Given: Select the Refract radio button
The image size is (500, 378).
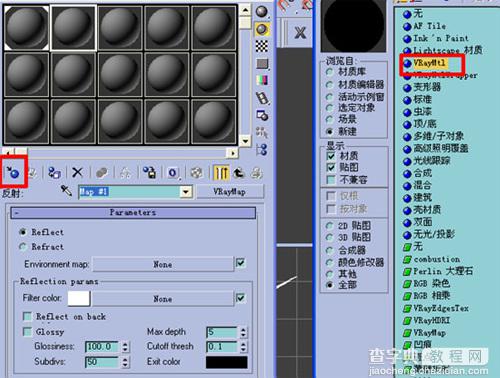Looking at the screenshot, I should click(x=23, y=247).
